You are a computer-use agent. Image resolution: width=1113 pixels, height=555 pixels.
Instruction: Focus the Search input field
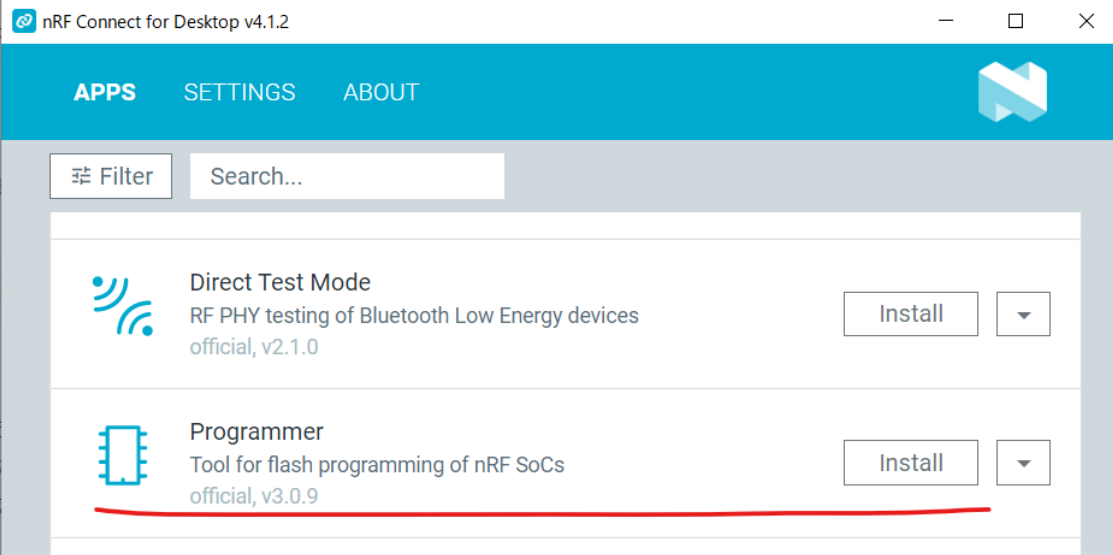347,176
